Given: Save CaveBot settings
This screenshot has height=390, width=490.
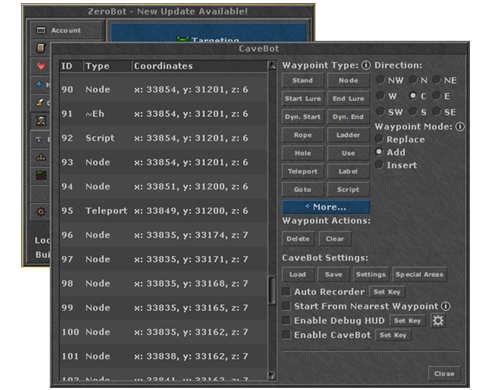Looking at the screenshot, I should point(334,274).
